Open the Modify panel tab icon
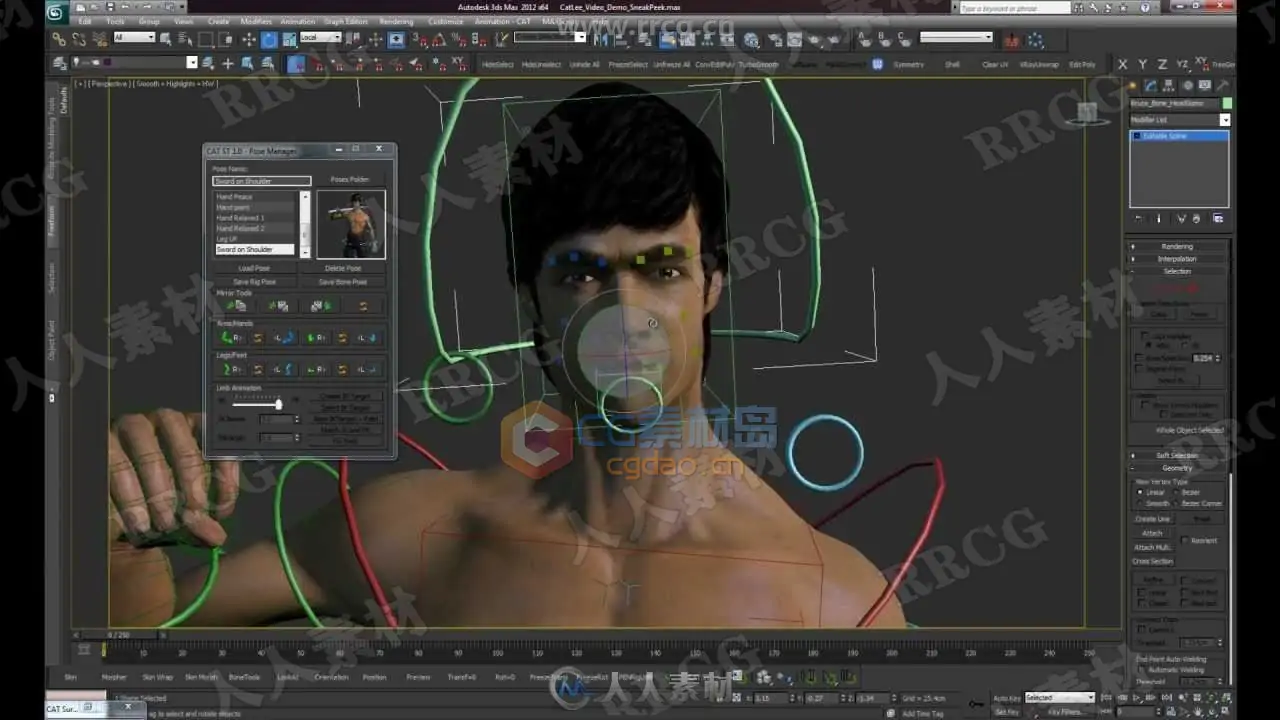This screenshot has height=720, width=1280. [x=1151, y=85]
